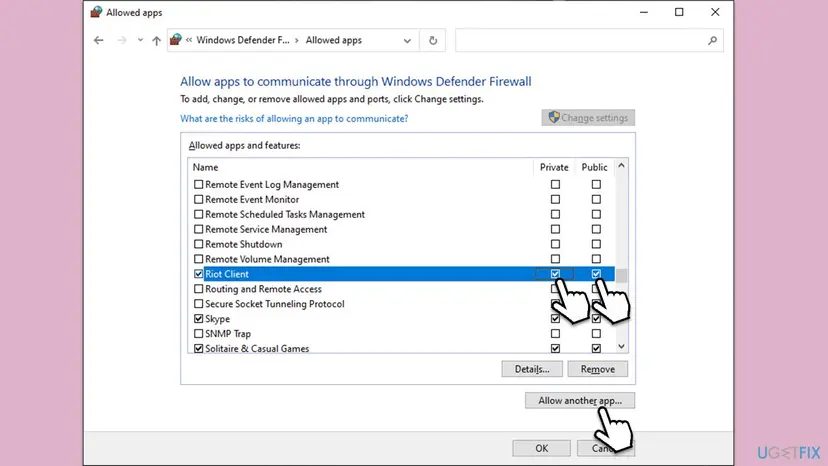Click the search magnifier icon

pos(712,40)
